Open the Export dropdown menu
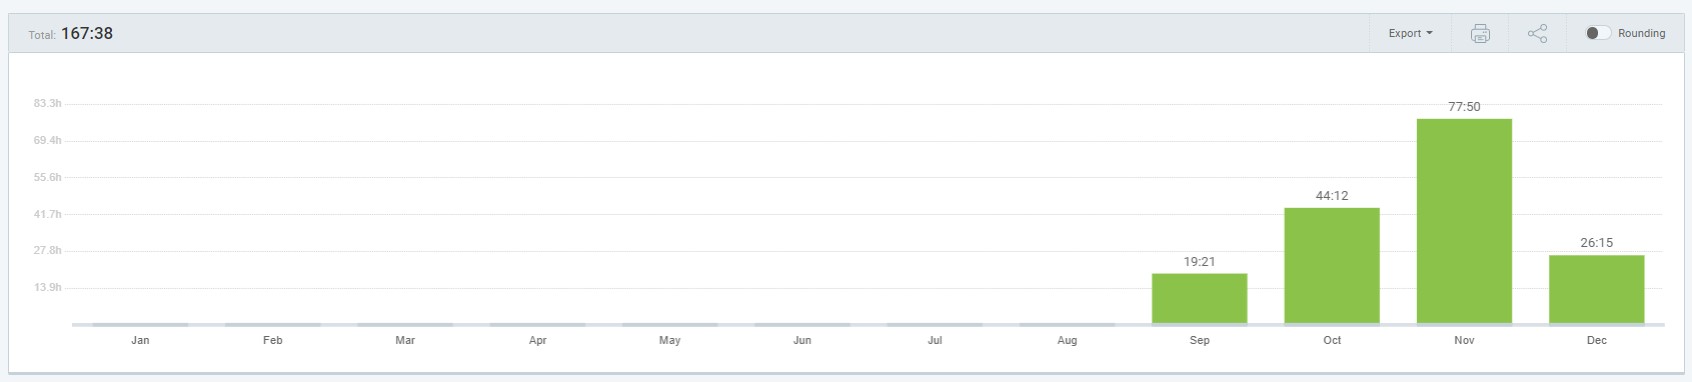Viewport: 1692px width, 382px height. point(1410,33)
